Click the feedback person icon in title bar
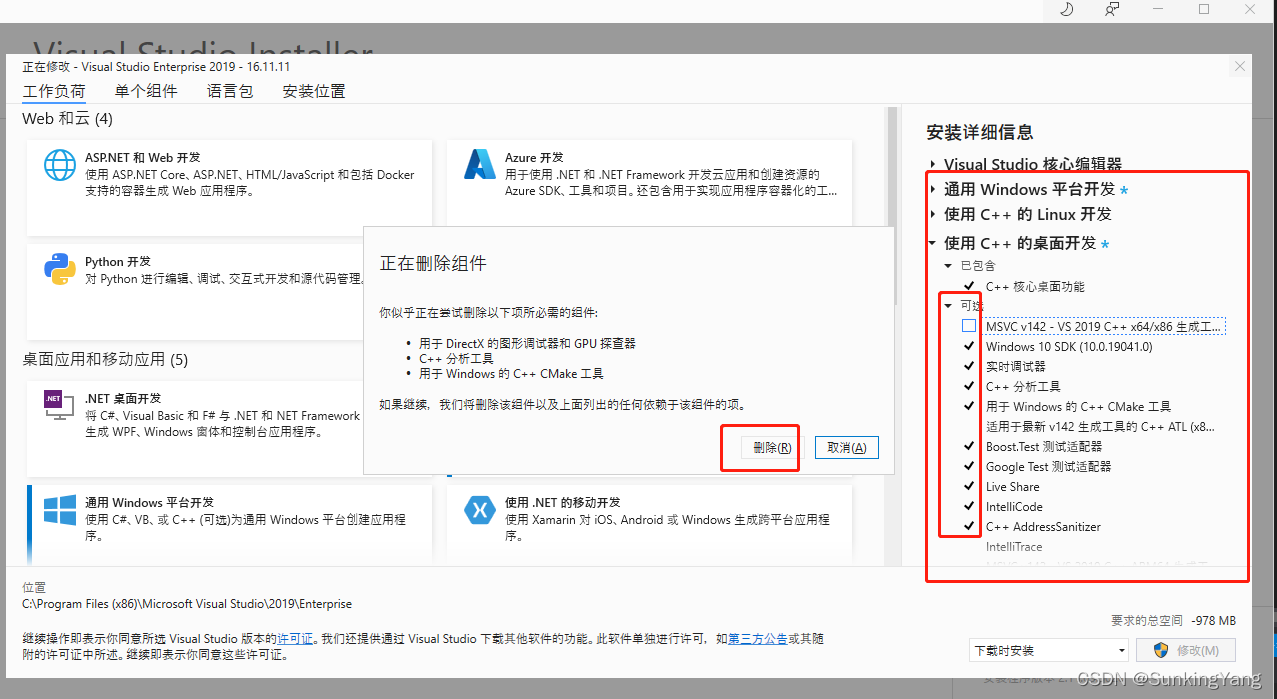This screenshot has height=699, width=1277. click(1112, 9)
